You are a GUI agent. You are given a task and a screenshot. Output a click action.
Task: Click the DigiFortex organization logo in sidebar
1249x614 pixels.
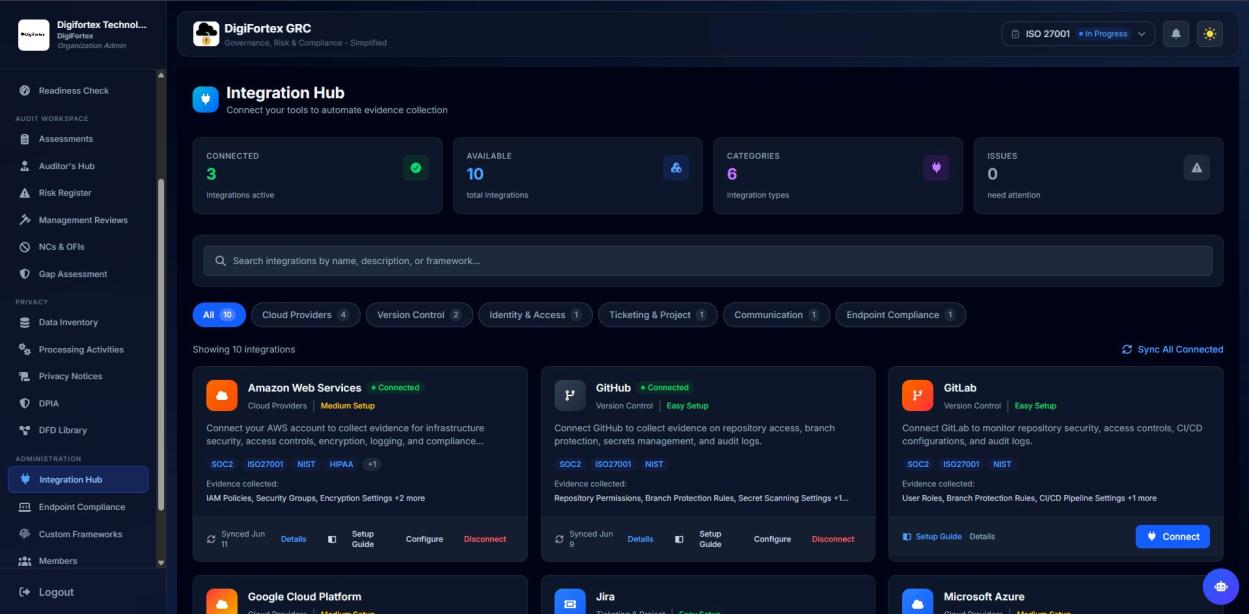(x=33, y=35)
